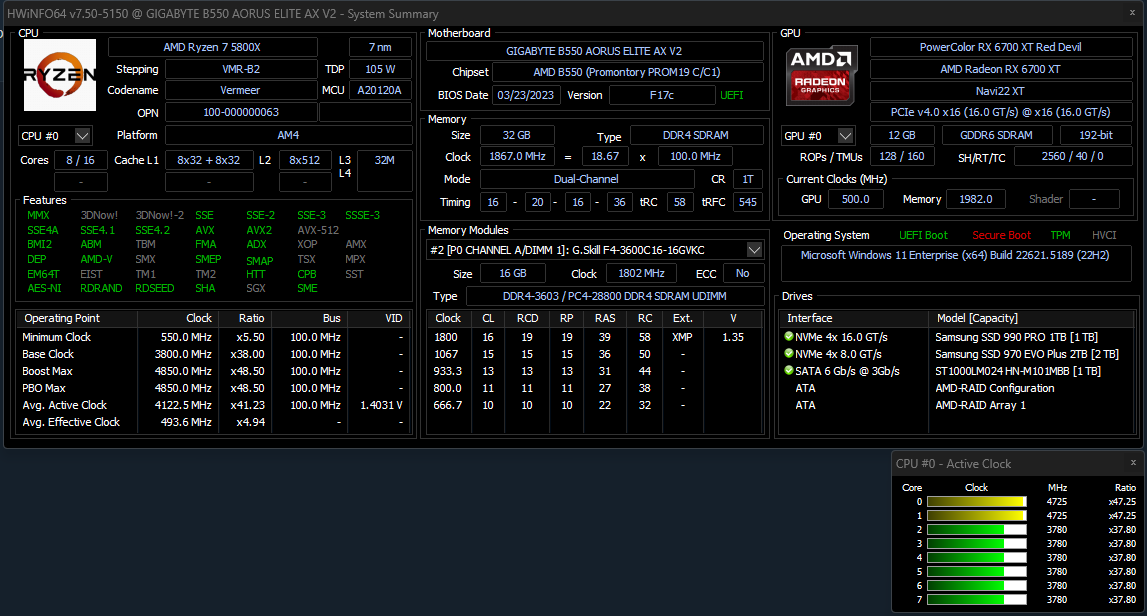
Task: Open the CPU #0 selector dropdown
Action: pos(83,136)
